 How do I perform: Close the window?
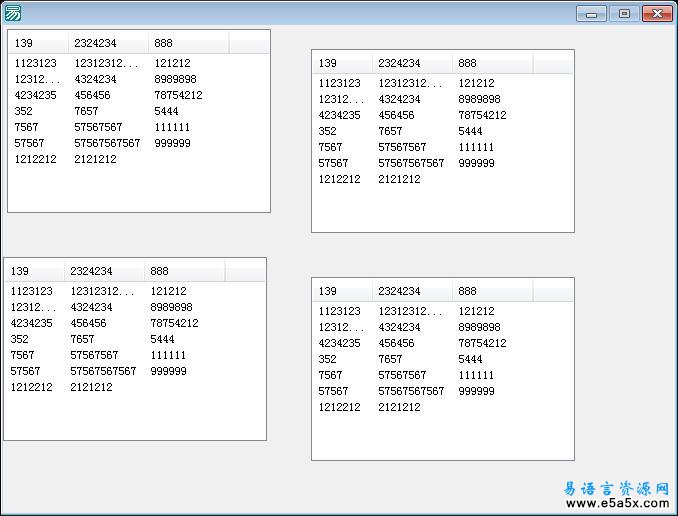[x=657, y=14]
